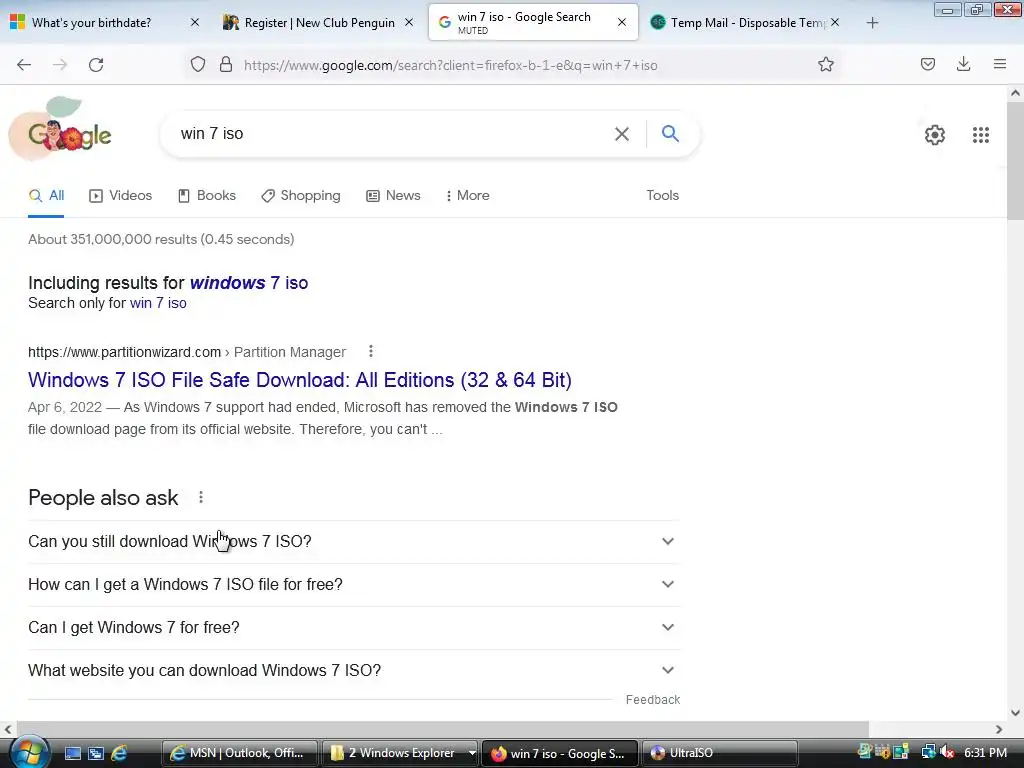Click the forward navigation arrow
This screenshot has width=1024, height=768.
click(x=60, y=65)
